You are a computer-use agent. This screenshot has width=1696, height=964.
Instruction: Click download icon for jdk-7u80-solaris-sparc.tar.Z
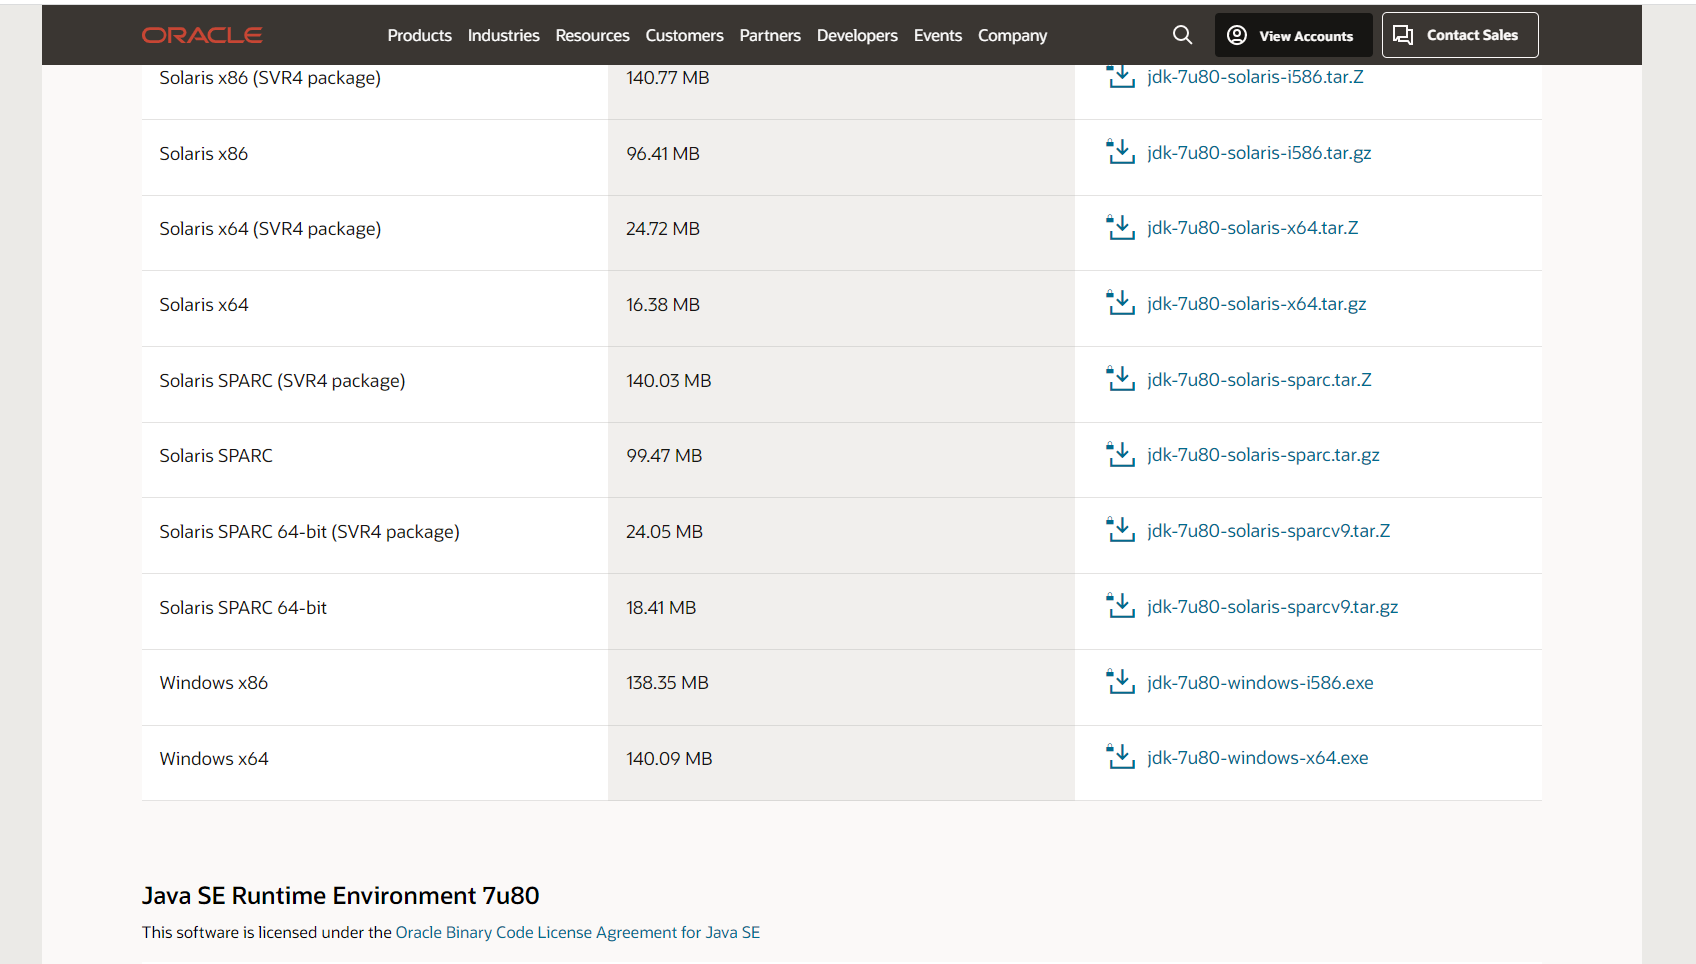coord(1120,379)
